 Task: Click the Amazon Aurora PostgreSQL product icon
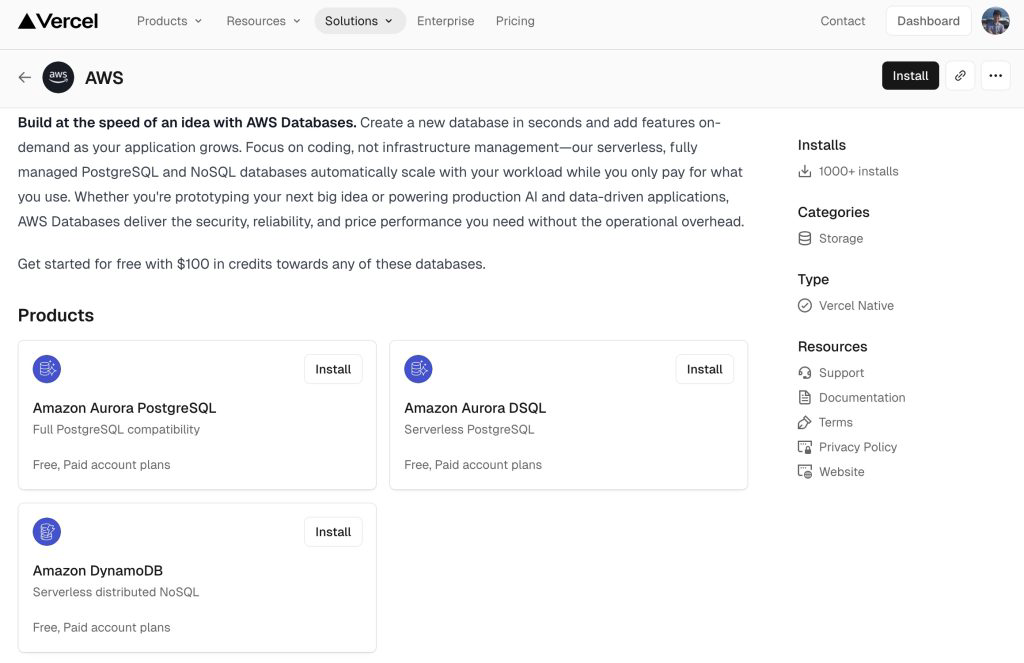pos(47,369)
